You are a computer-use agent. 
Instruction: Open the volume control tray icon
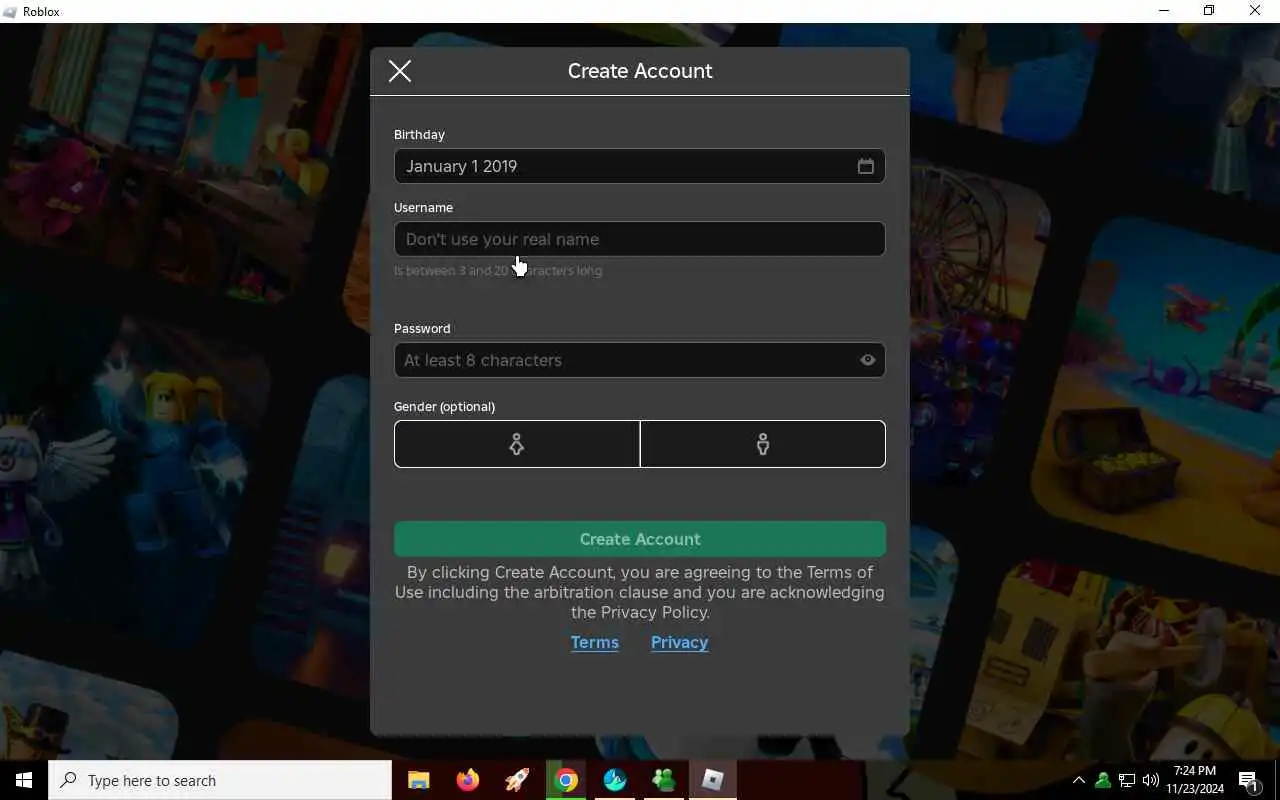click(x=1150, y=780)
